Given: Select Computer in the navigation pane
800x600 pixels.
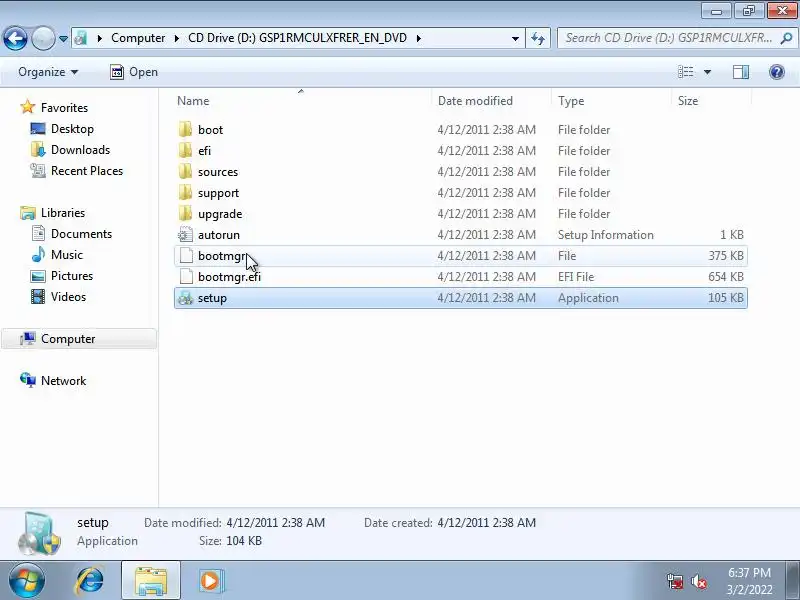Looking at the screenshot, I should (x=79, y=339).
